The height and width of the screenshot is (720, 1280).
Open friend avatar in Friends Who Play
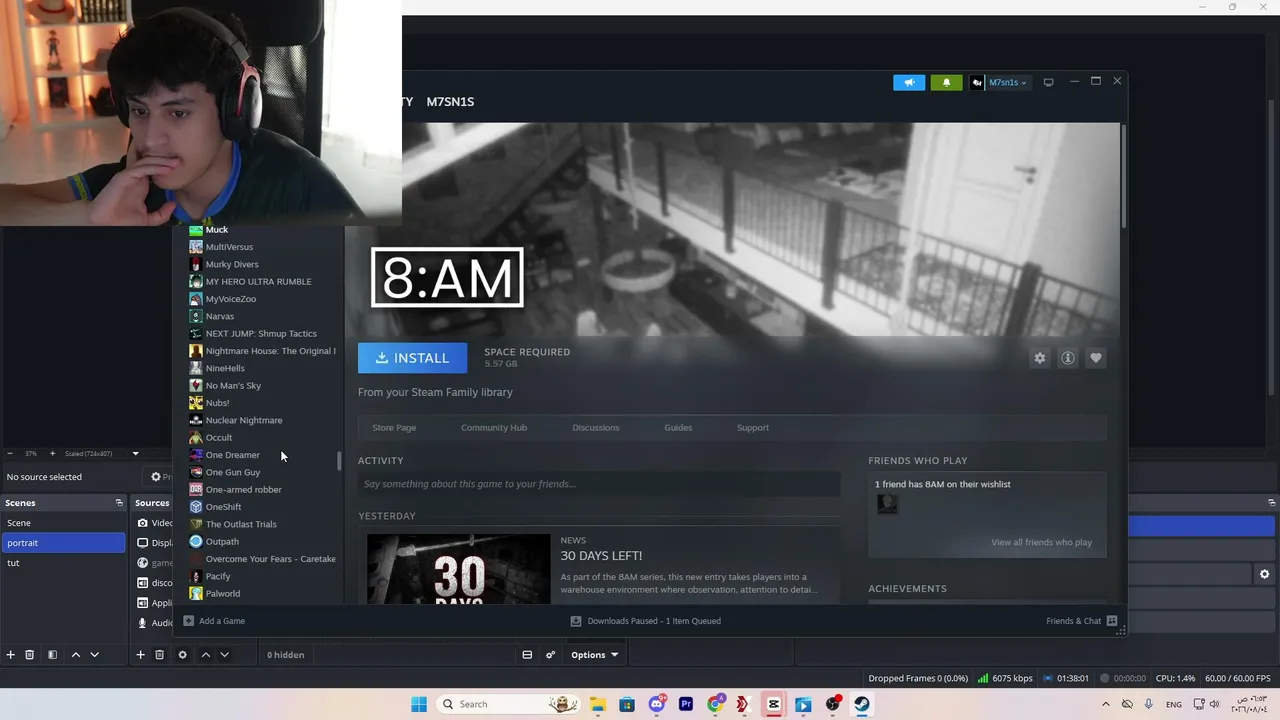coord(887,504)
